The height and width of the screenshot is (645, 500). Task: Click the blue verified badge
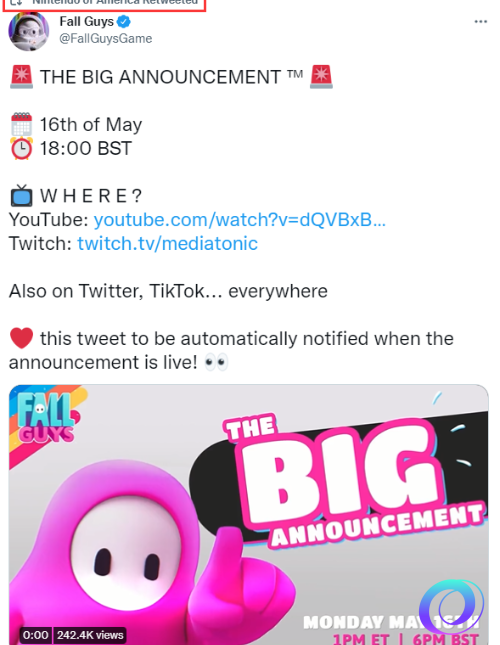coord(124,21)
